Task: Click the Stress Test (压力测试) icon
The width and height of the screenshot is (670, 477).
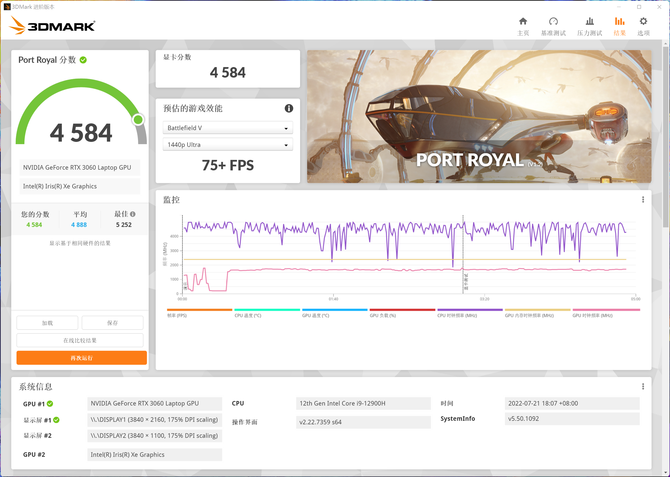Action: pyautogui.click(x=587, y=25)
